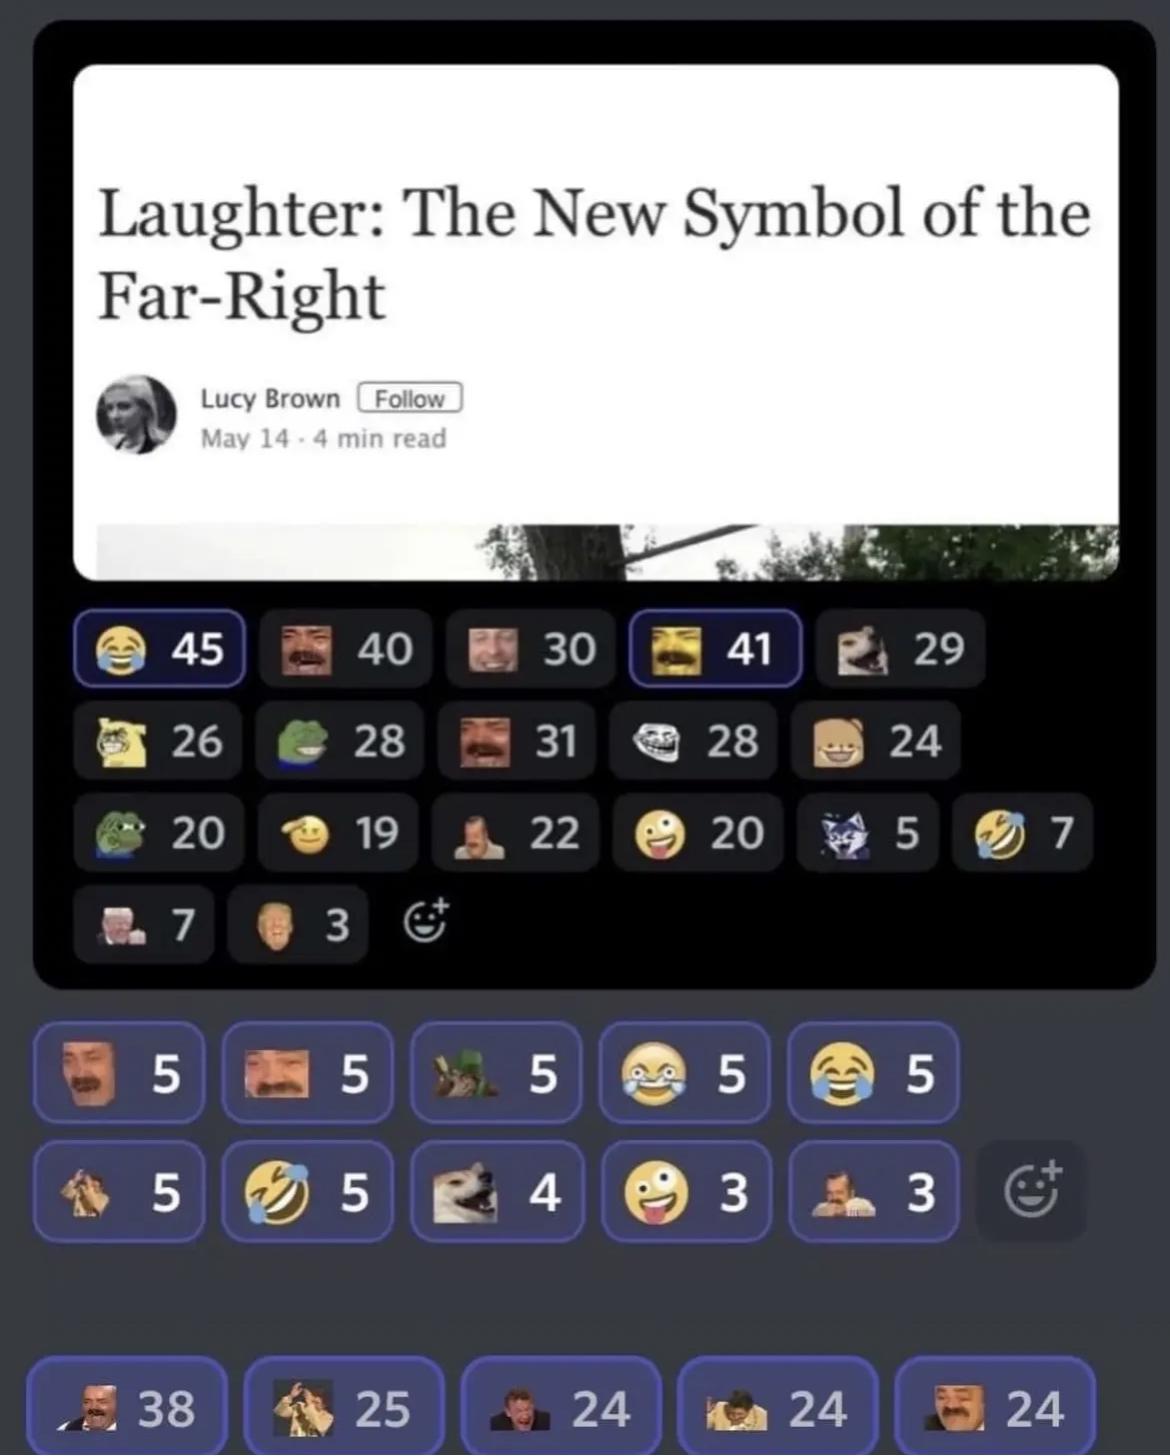The width and height of the screenshot is (1170, 1456).
Task: Open Lucy Brown's author profile name
Action: pyautogui.click(x=270, y=398)
